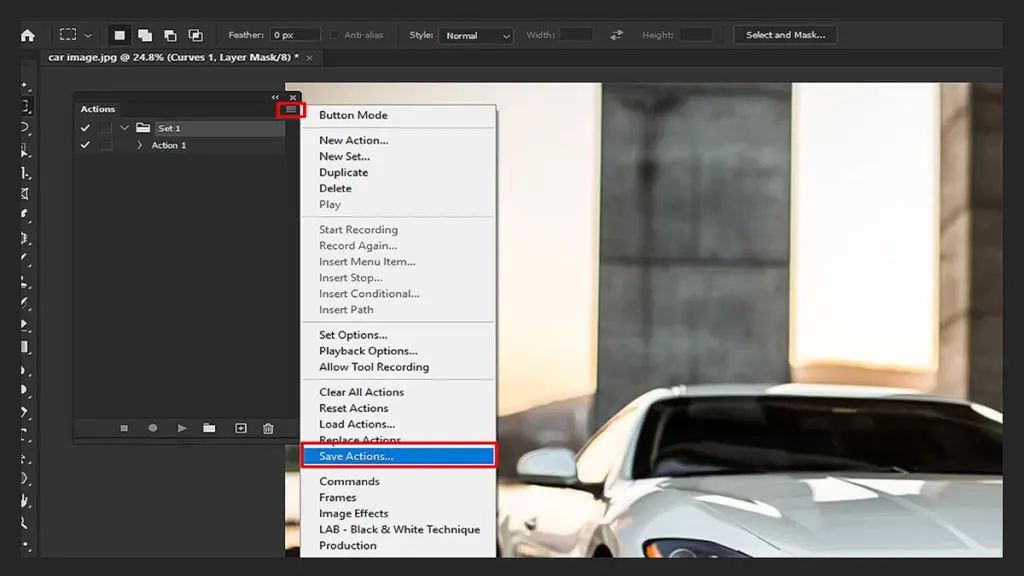Close the Actions panel
The width and height of the screenshot is (1024, 576).
[293, 97]
